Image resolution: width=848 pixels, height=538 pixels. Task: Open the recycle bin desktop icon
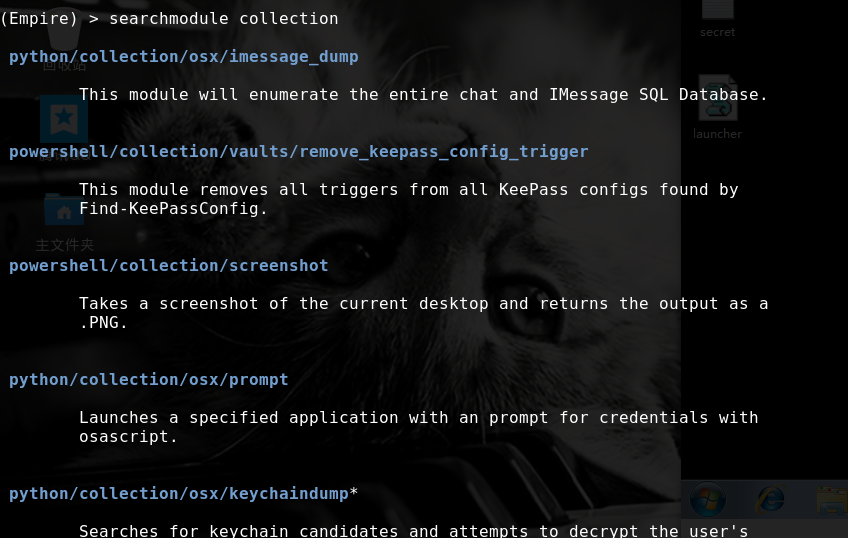coord(63,30)
